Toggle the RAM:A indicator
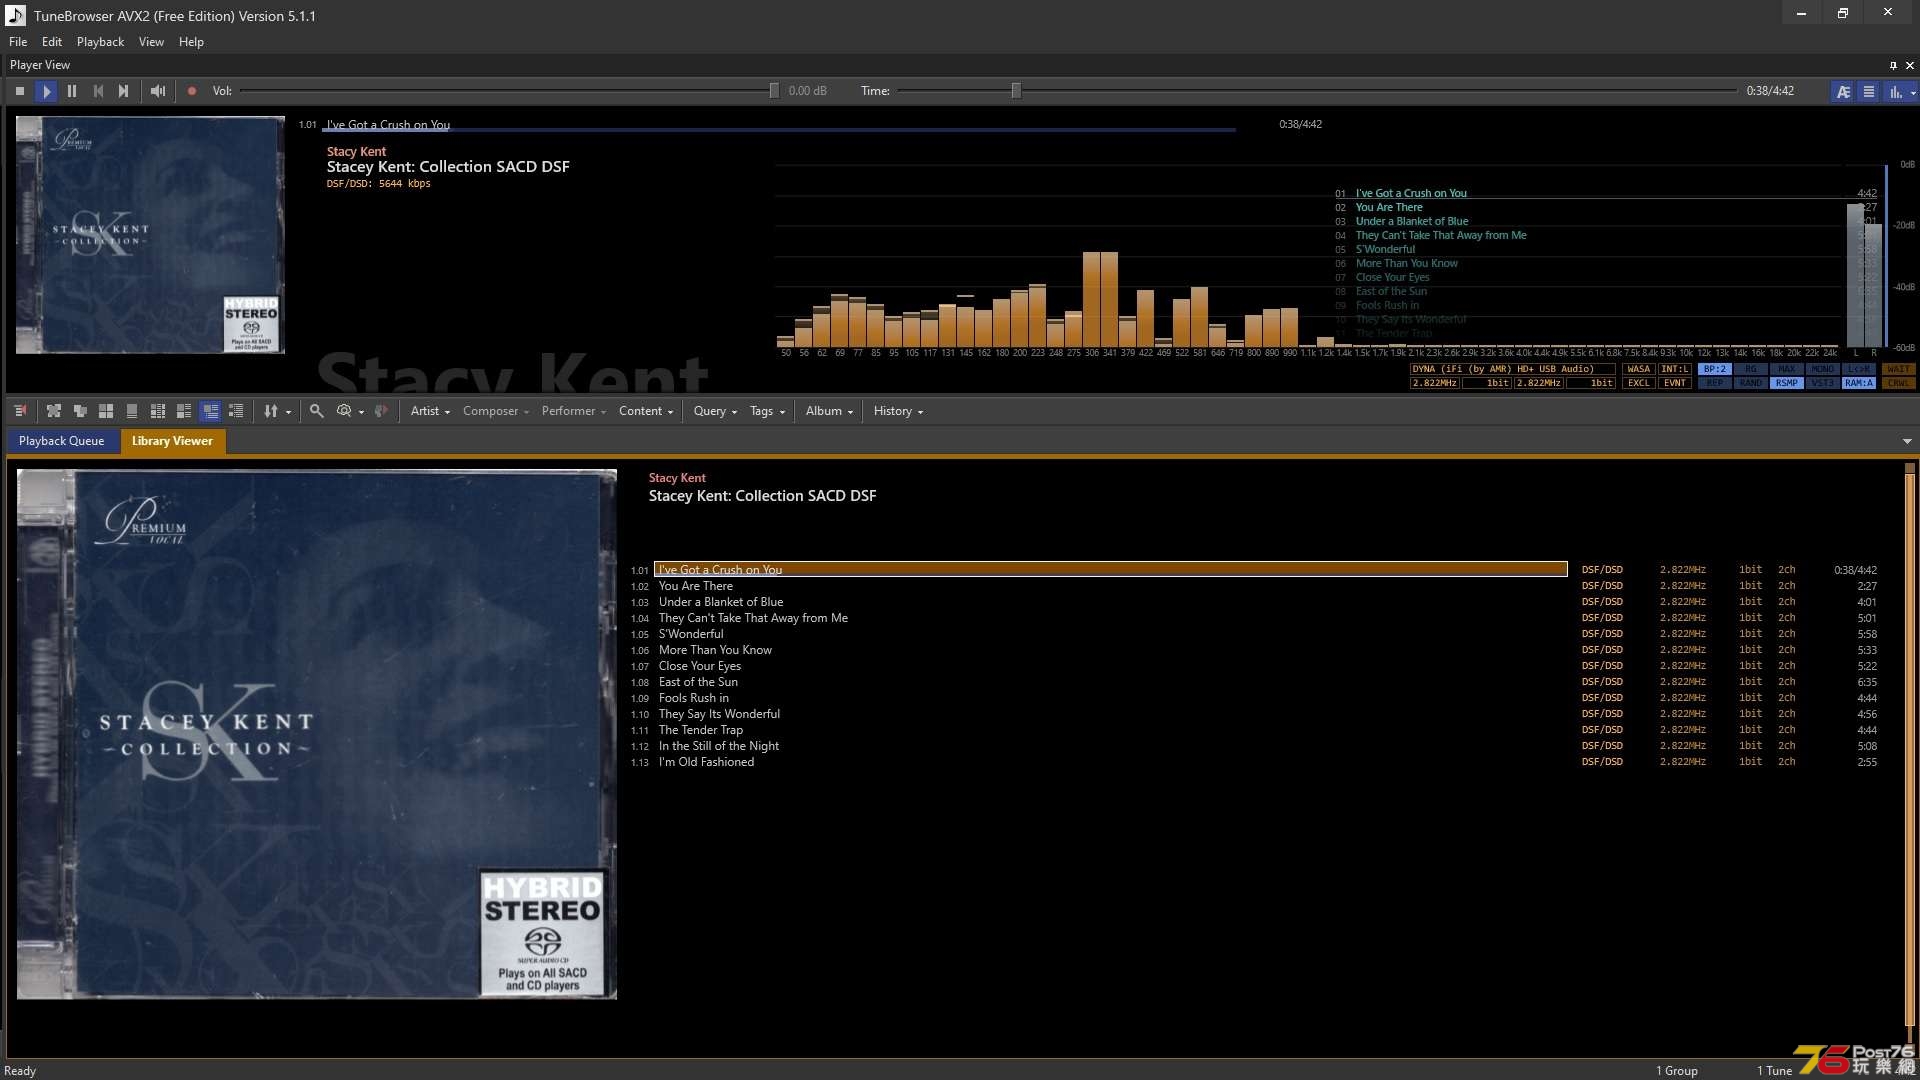This screenshot has width=1920, height=1080. (x=1859, y=383)
